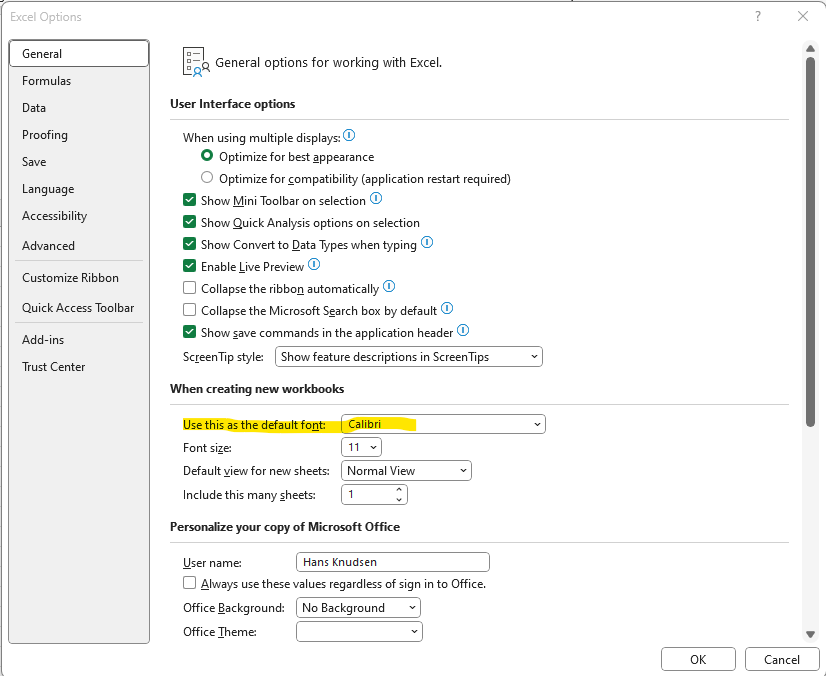Open the Add-ins category
Viewport: 826px width, 676px height.
point(79,340)
